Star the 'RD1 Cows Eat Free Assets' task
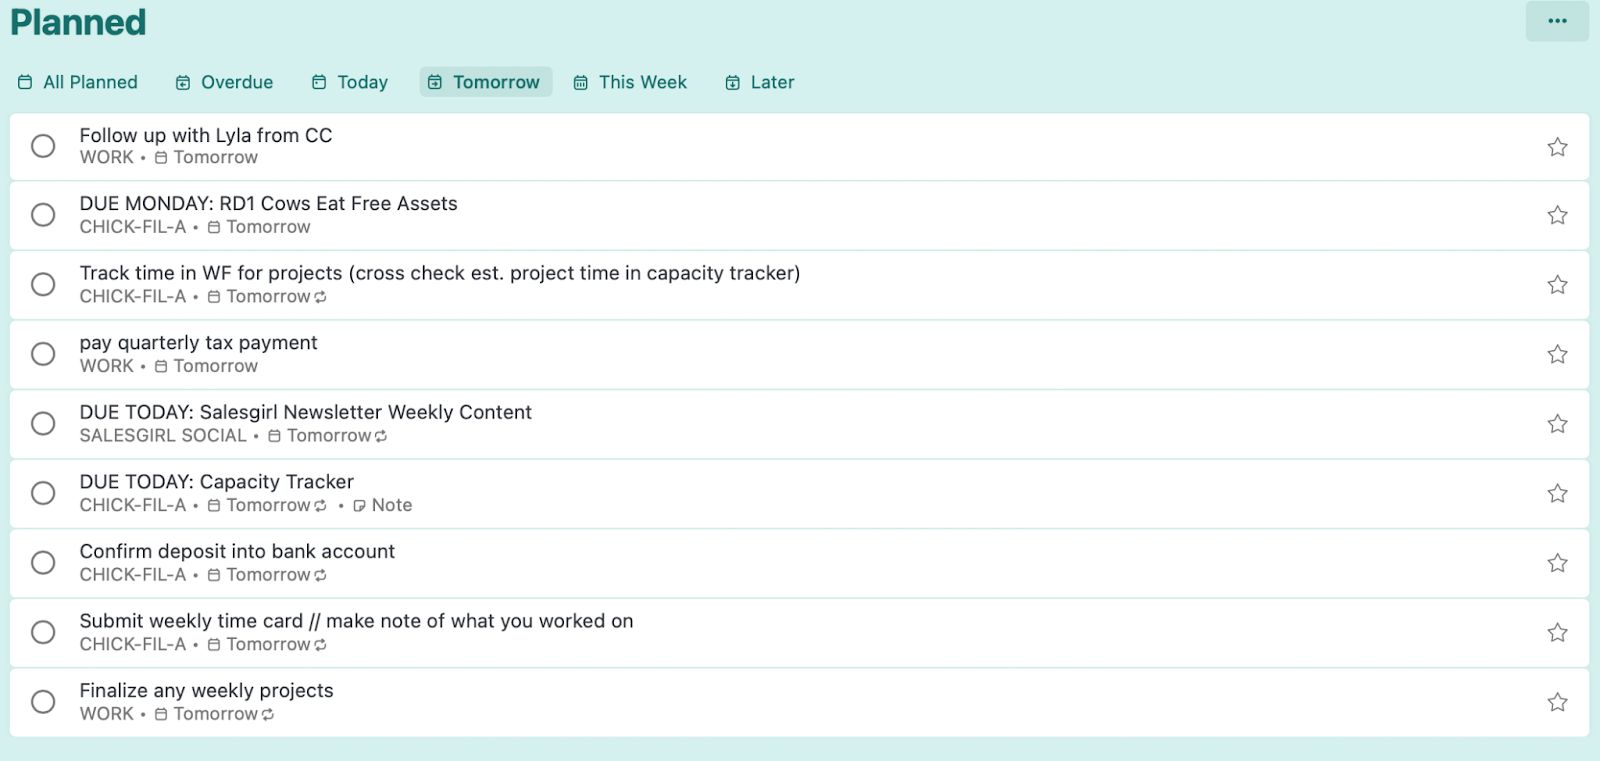The image size is (1600, 761). (1557, 215)
